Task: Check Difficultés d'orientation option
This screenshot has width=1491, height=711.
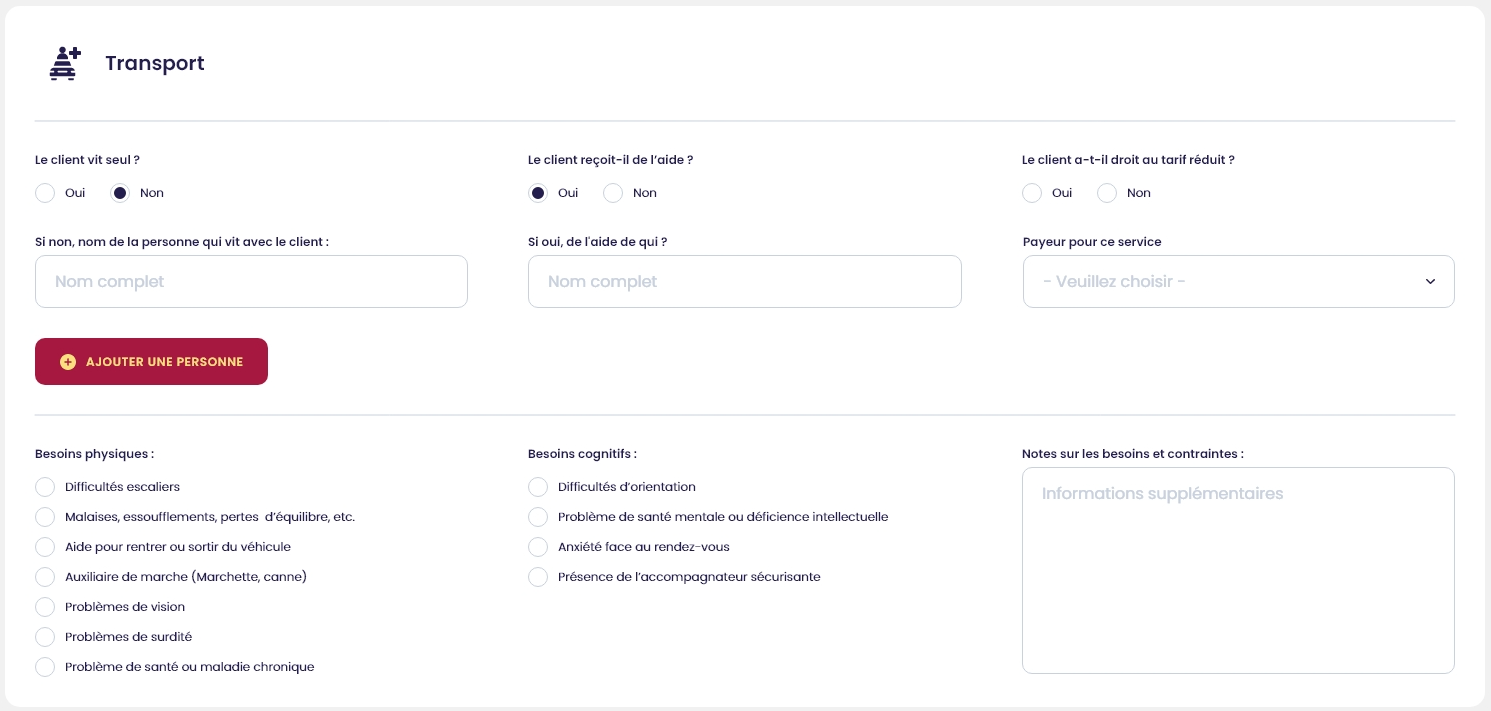Action: (x=538, y=487)
